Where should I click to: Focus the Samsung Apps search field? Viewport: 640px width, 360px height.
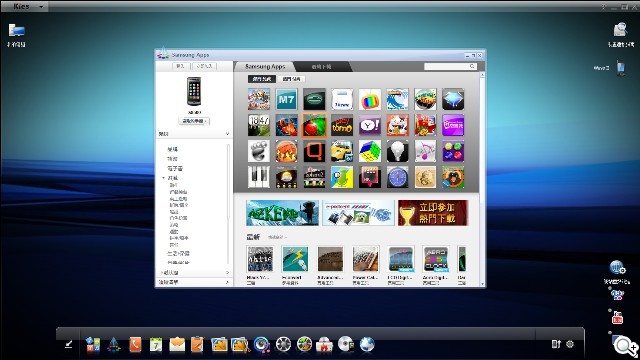(447, 66)
